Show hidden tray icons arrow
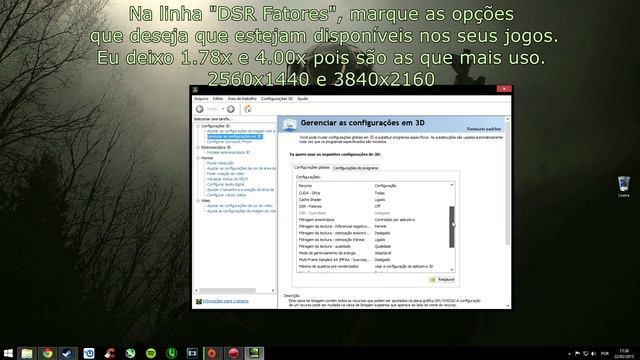 (569, 353)
